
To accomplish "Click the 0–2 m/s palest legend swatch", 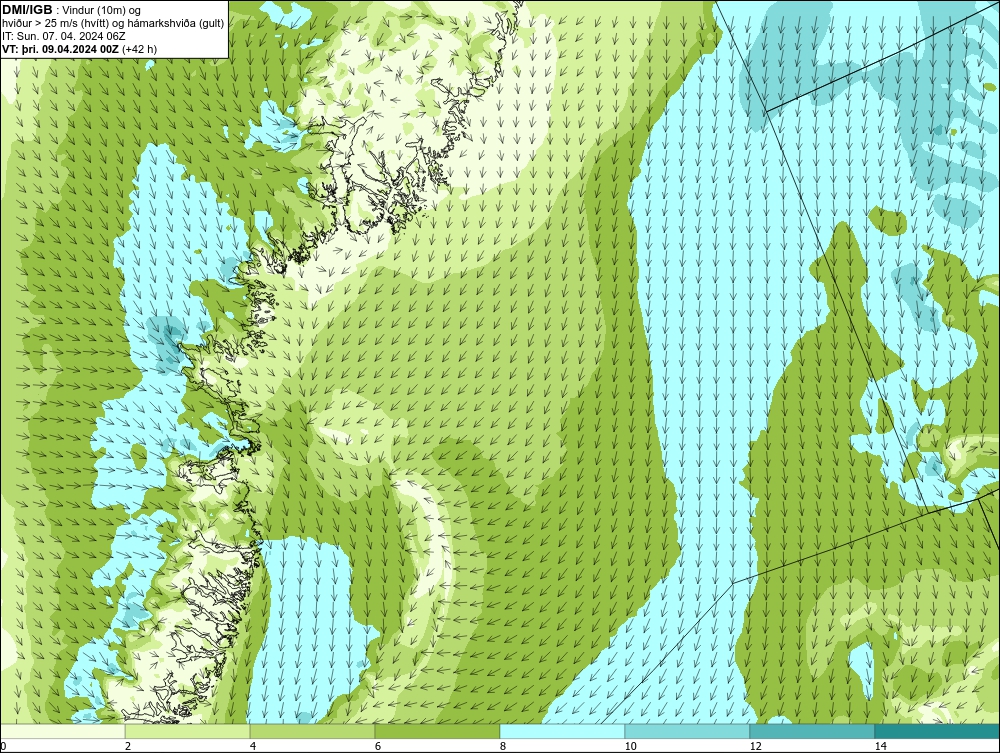I will 62,731.
